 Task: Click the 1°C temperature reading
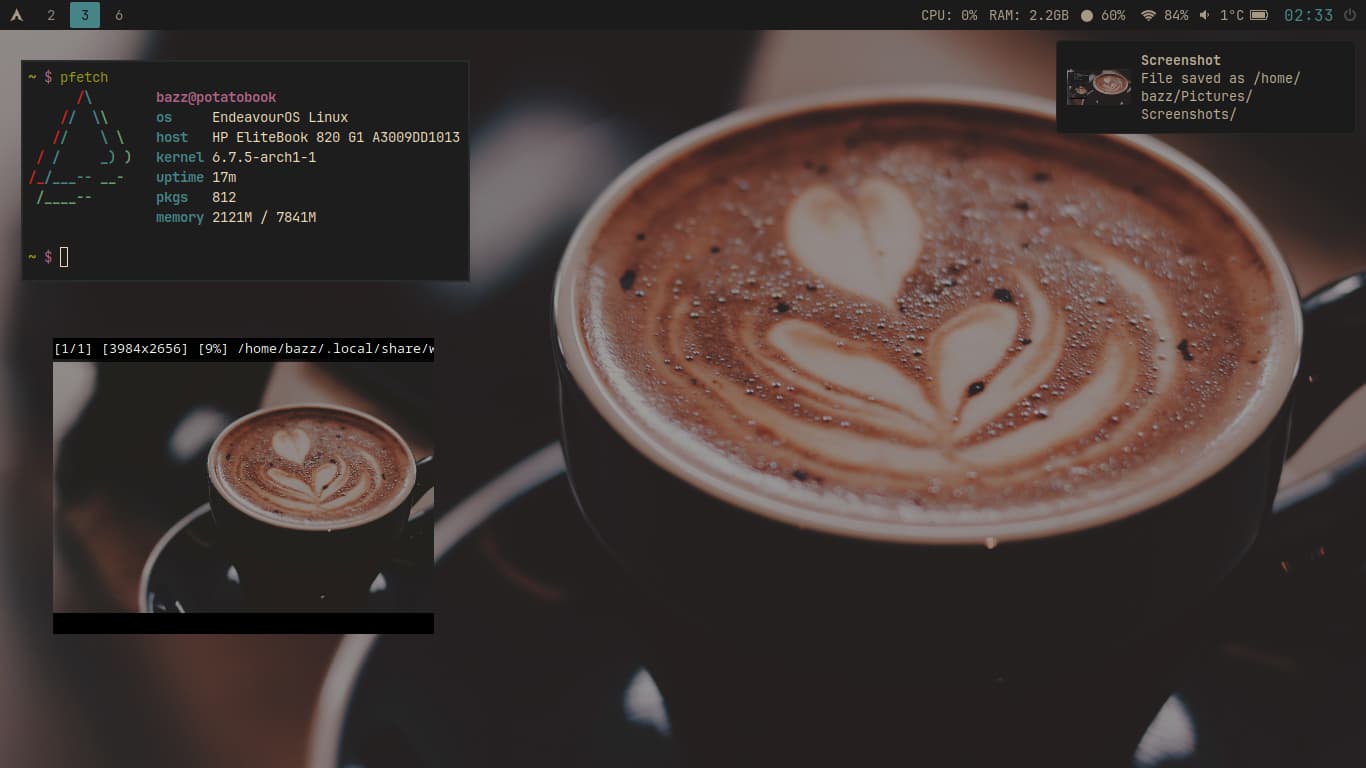(x=1232, y=15)
